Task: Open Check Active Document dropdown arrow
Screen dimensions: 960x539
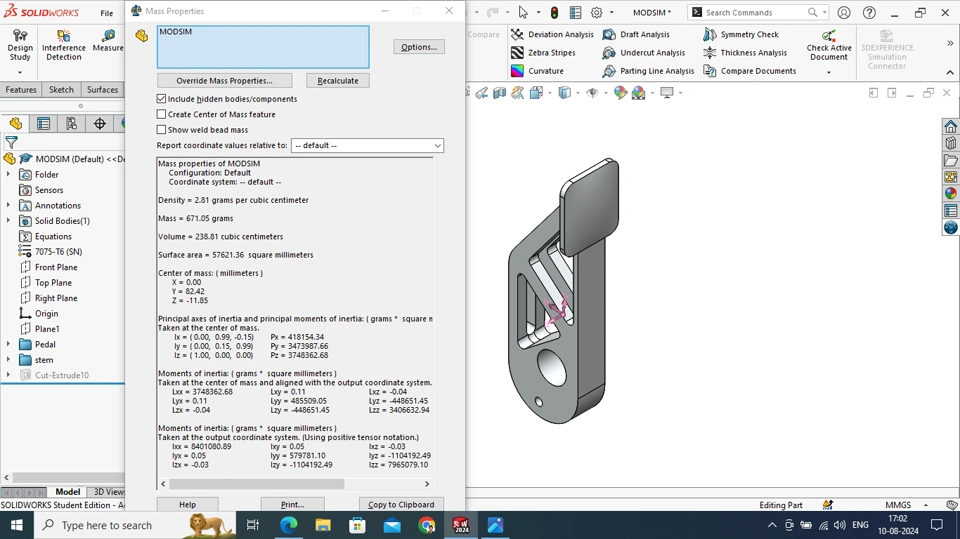Action: pos(829,72)
